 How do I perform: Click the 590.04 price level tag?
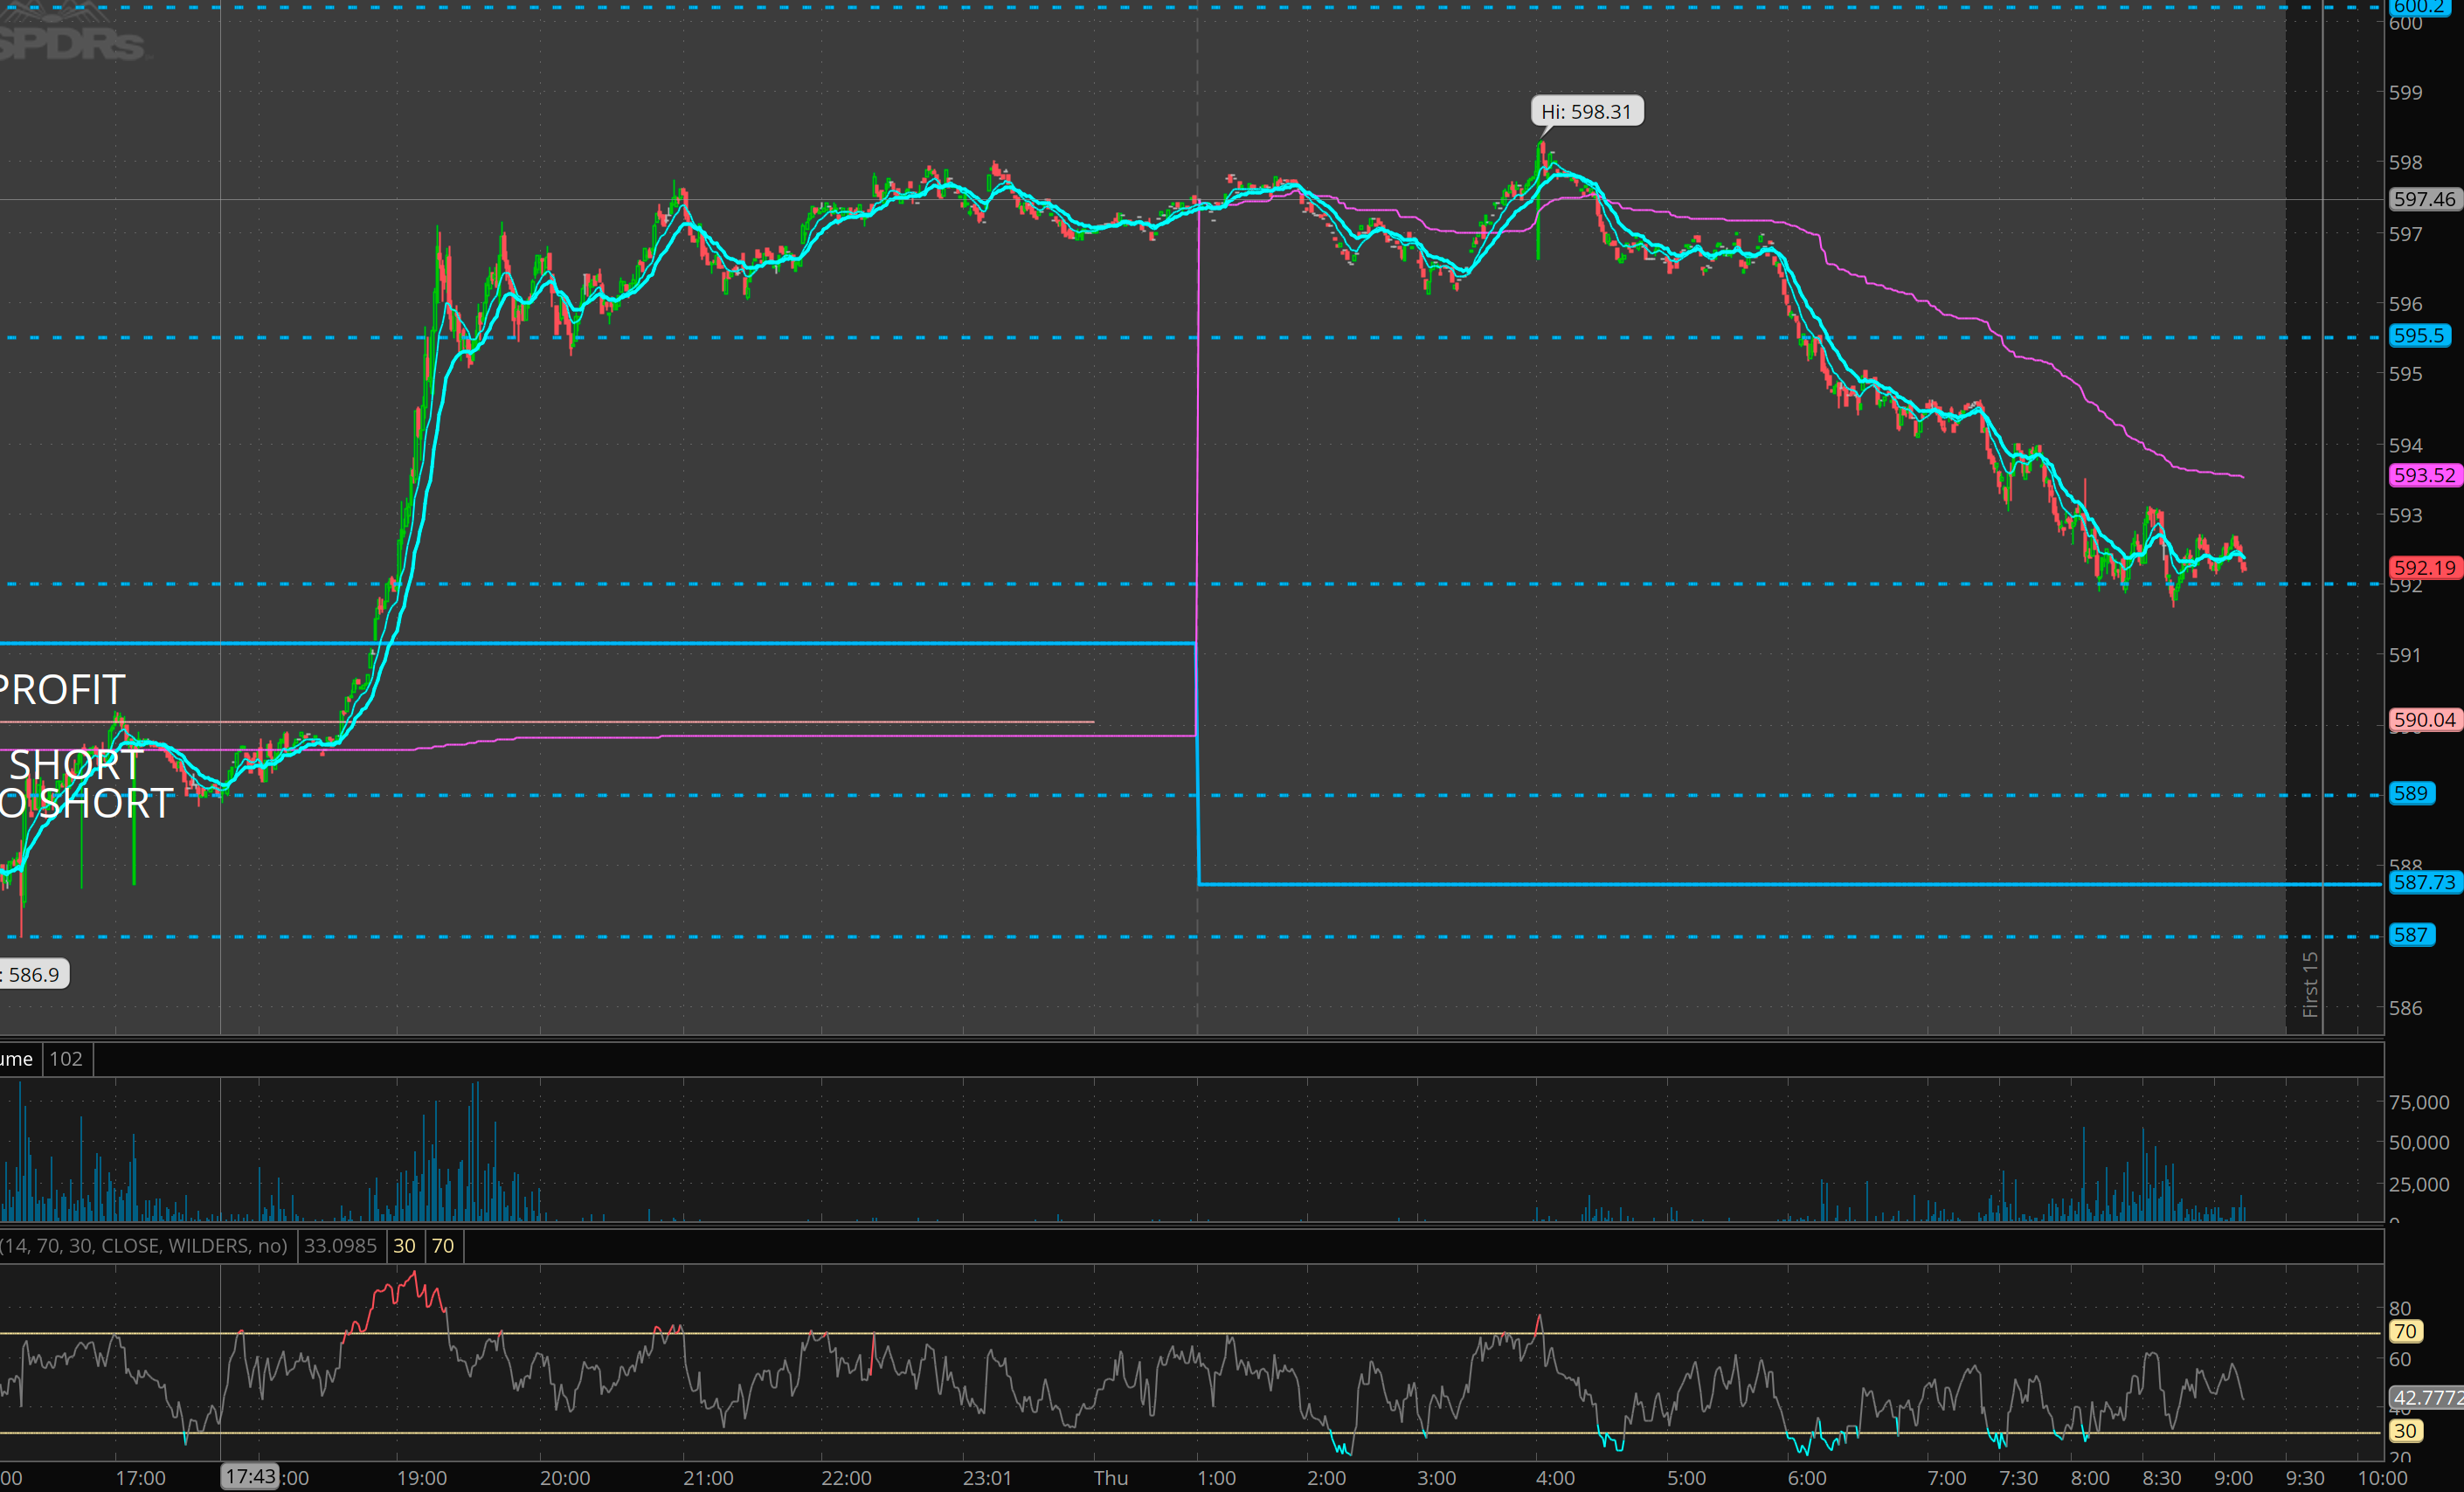[2423, 720]
